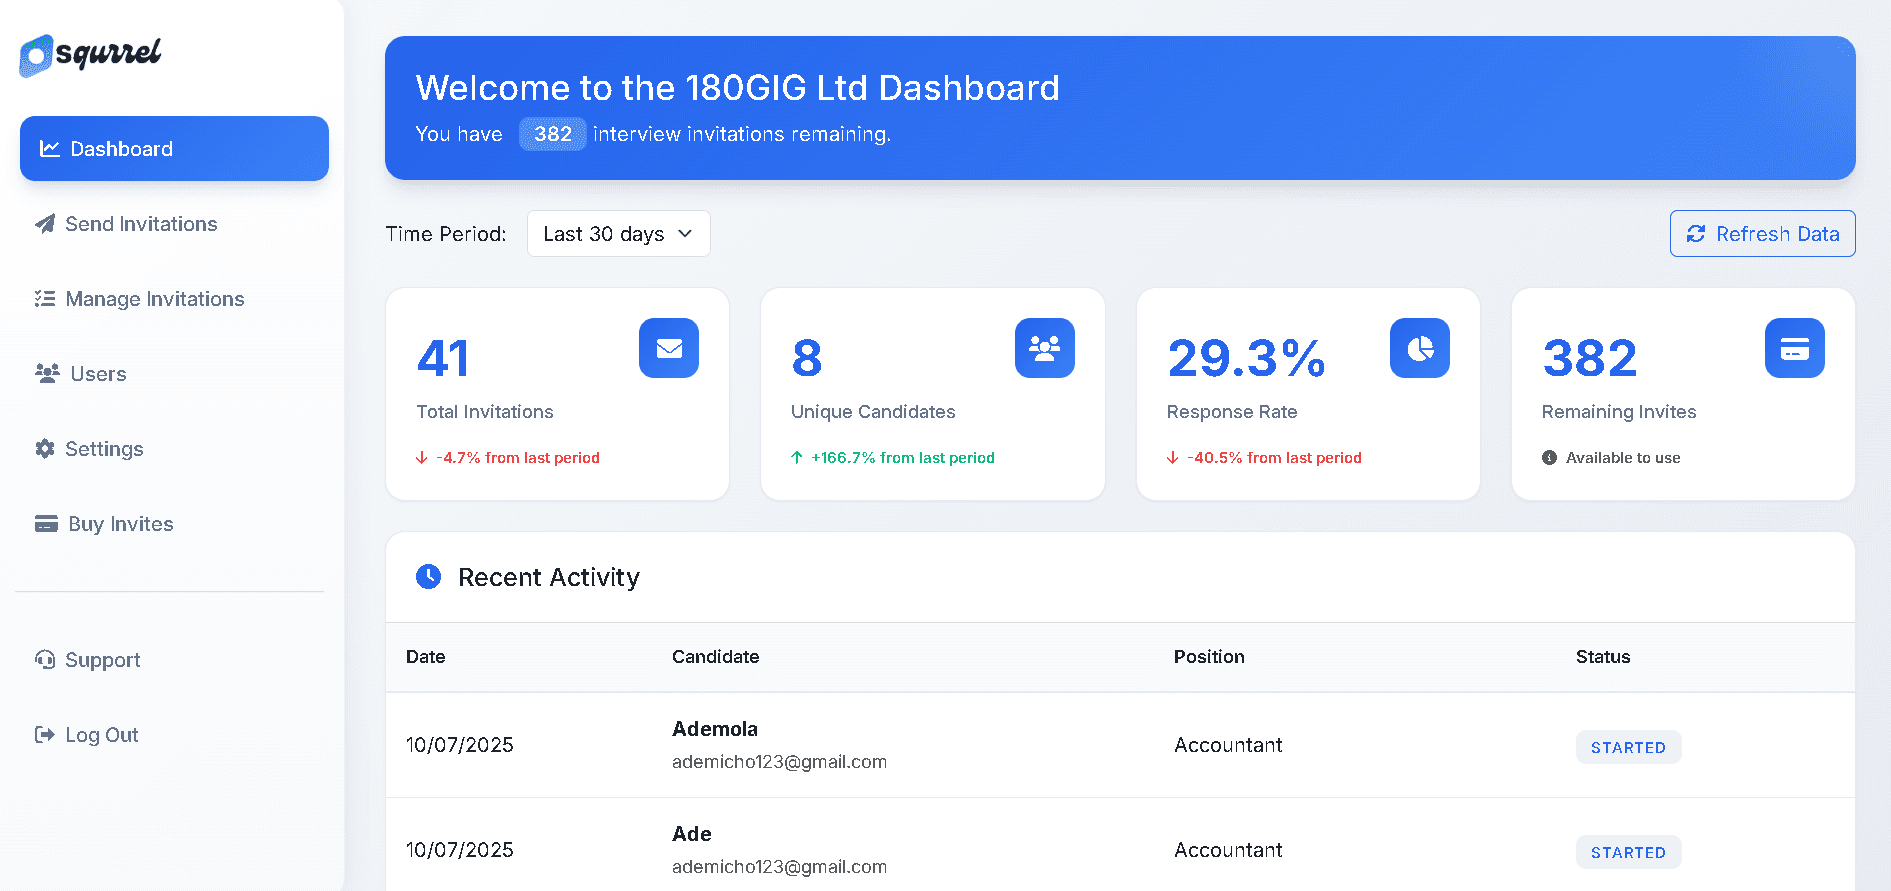The width and height of the screenshot is (1891, 891).
Task: Click the card icon on Remaining Invites card
Action: (1794, 348)
